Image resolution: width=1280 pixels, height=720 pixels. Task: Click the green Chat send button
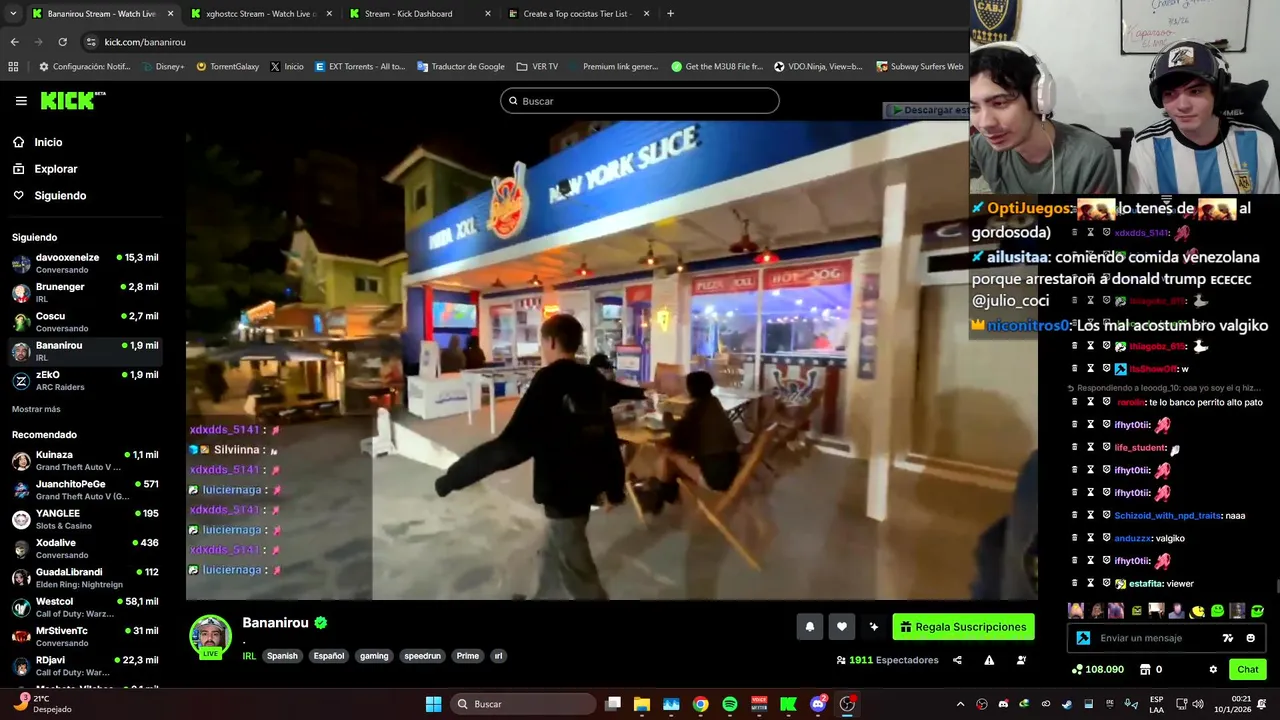click(1248, 669)
